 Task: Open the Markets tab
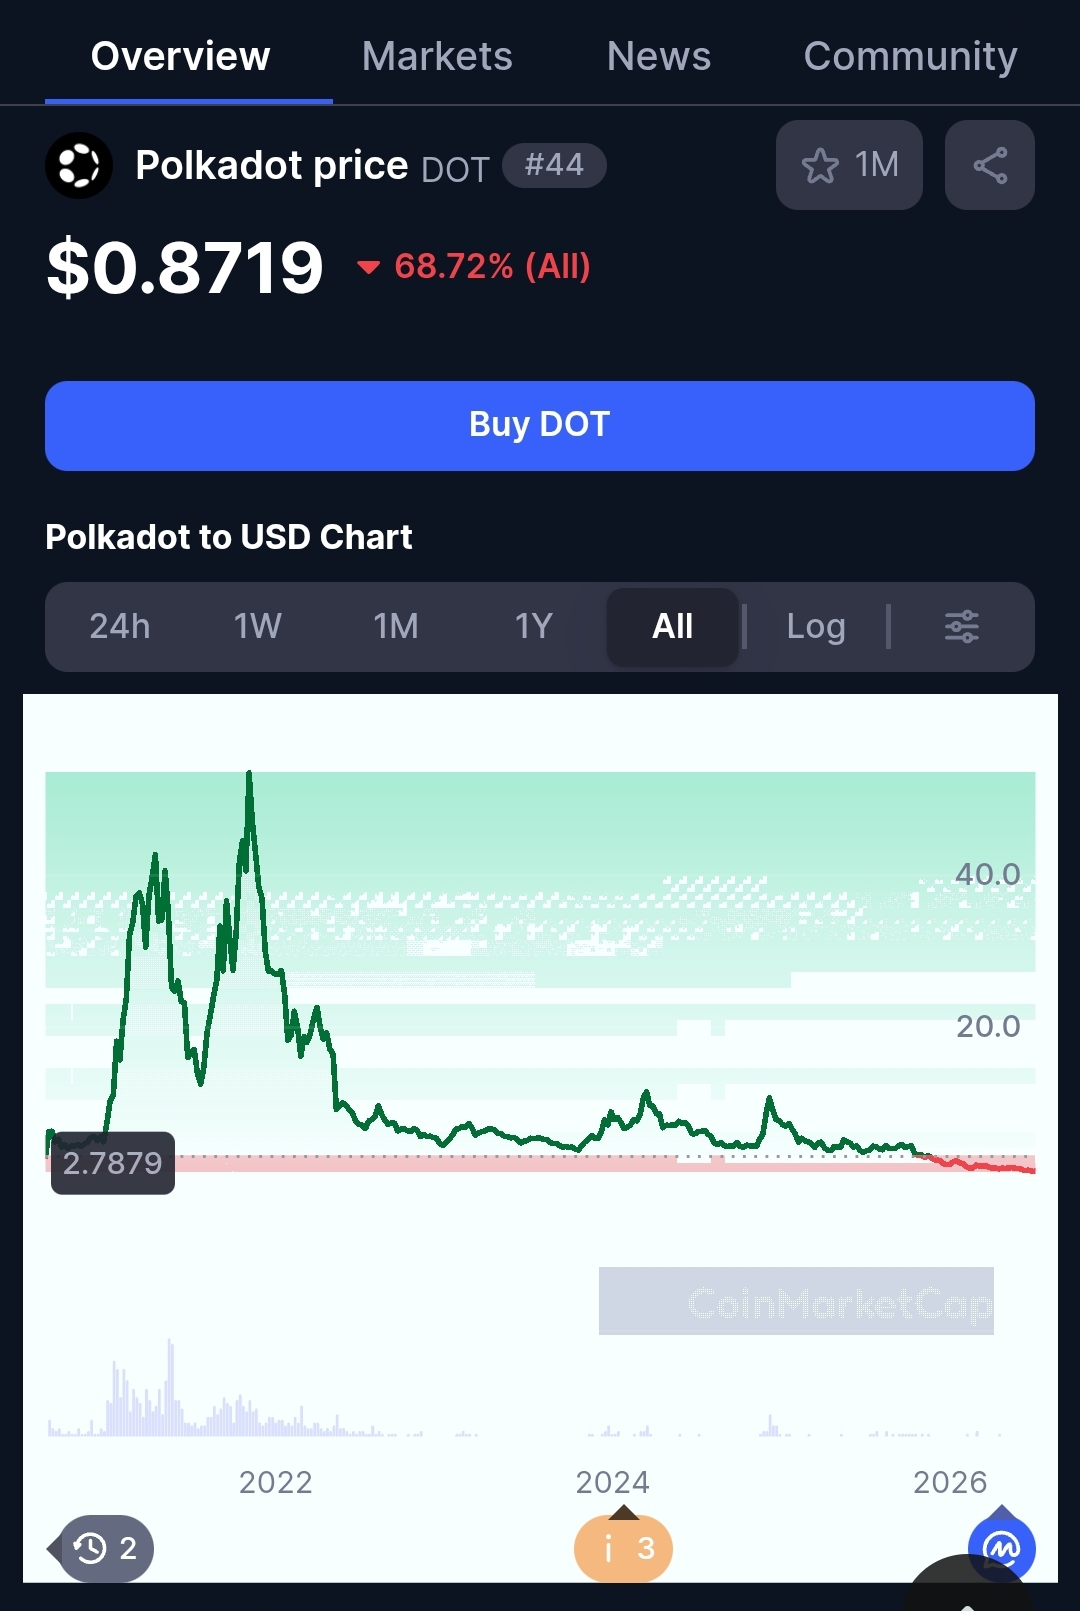click(x=437, y=56)
